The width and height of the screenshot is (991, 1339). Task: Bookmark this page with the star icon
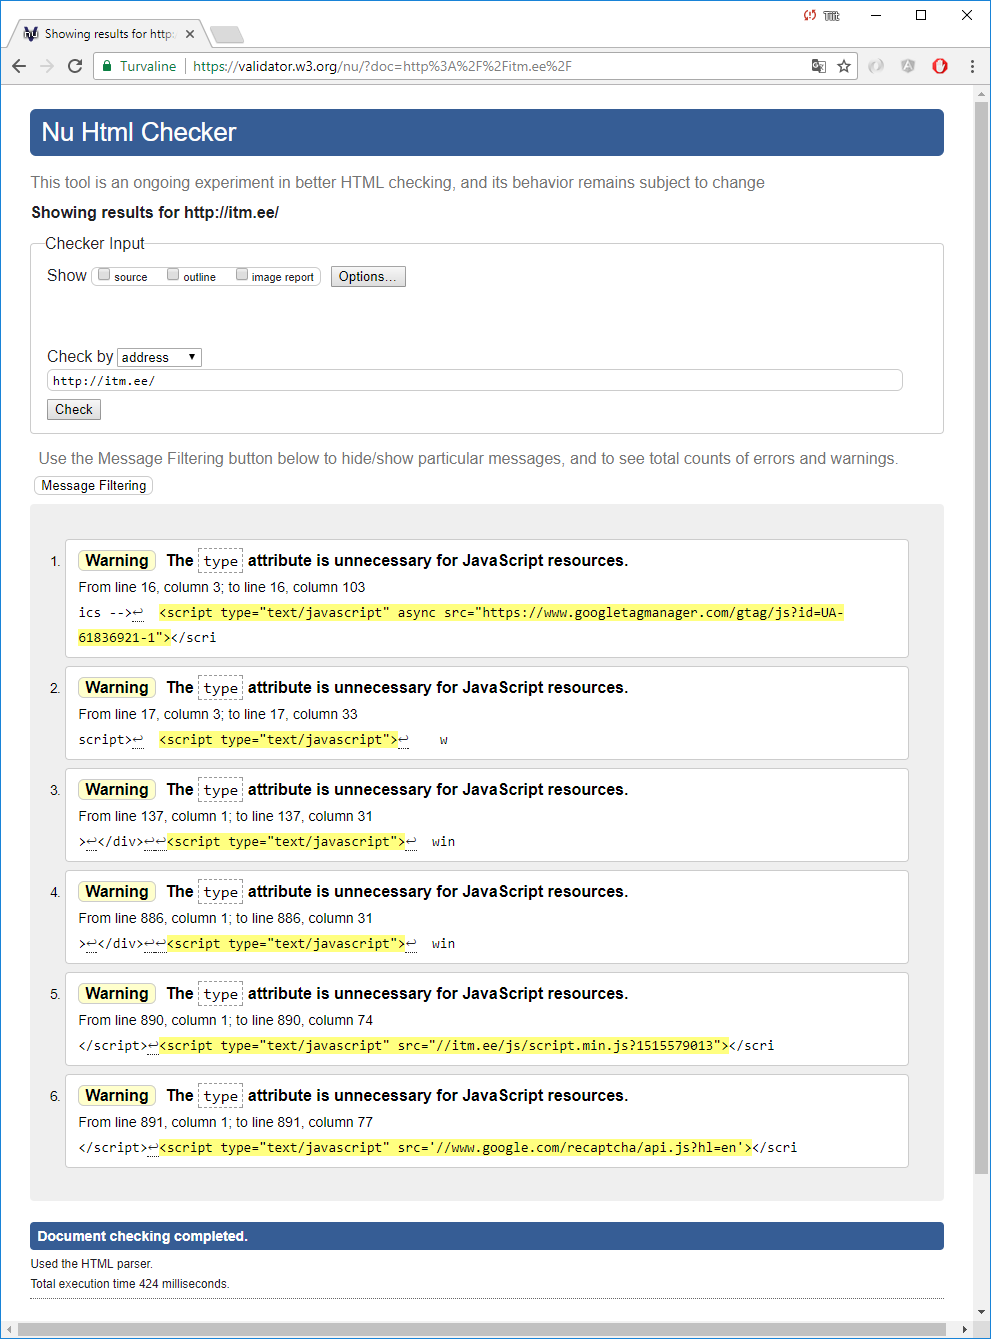844,66
